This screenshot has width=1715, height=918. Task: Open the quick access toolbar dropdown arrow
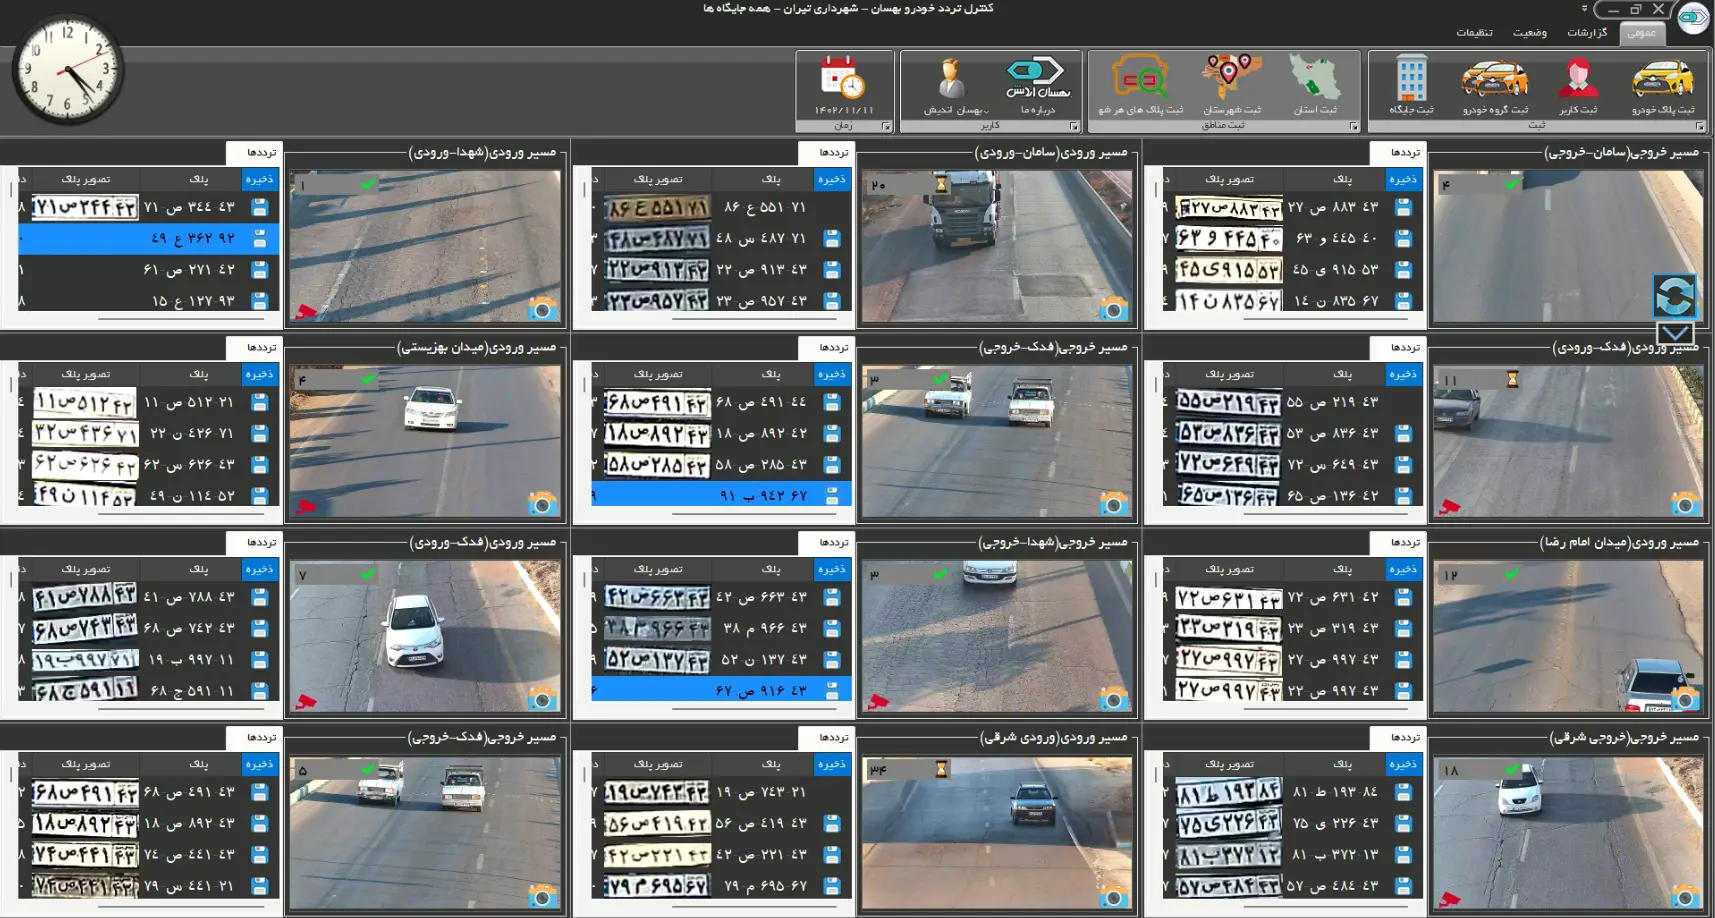(x=1585, y=9)
